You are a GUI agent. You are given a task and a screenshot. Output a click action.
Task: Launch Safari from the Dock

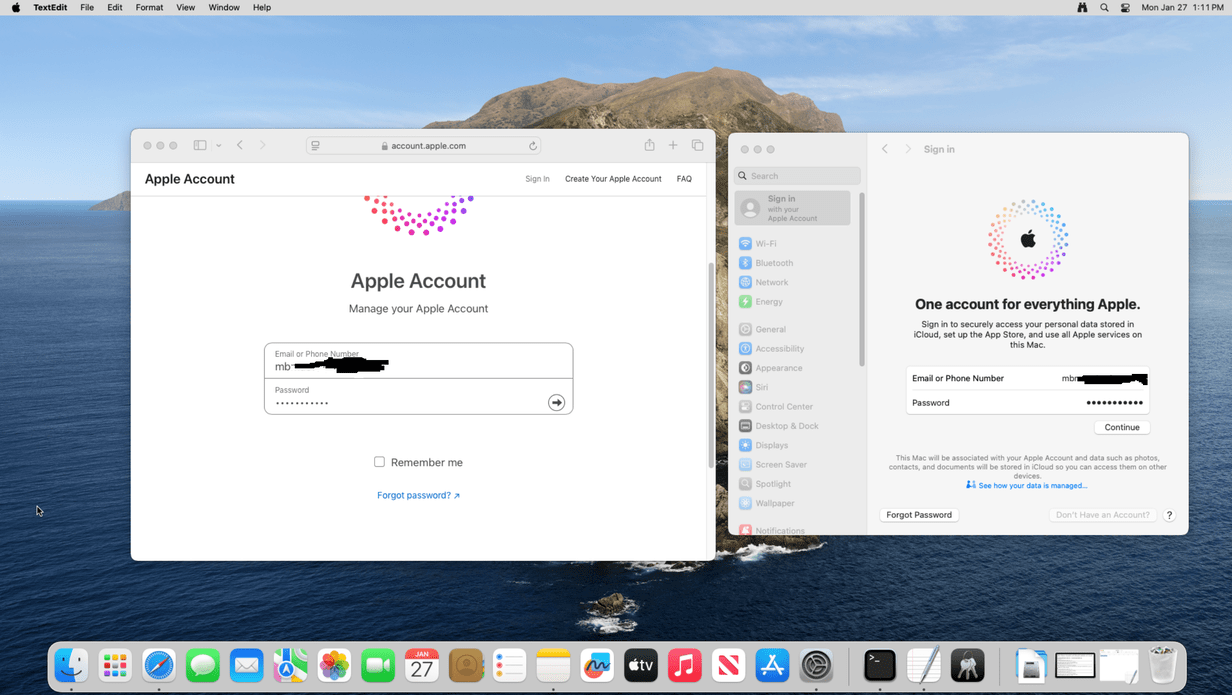coord(159,665)
